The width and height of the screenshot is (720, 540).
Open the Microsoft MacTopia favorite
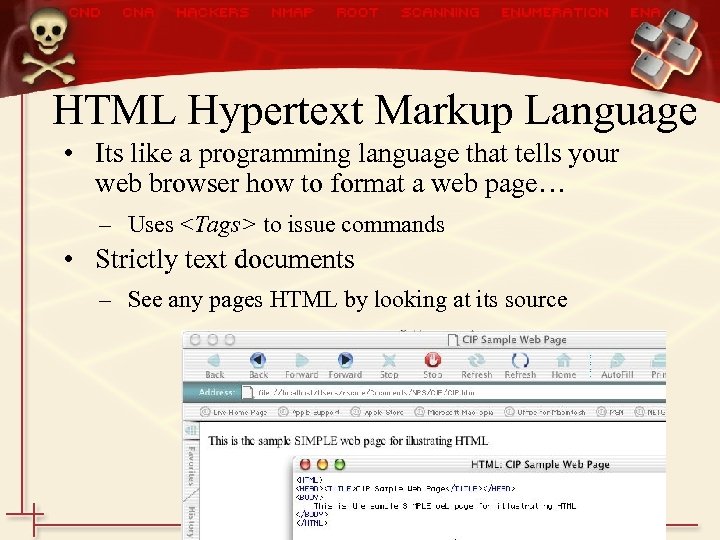click(454, 412)
